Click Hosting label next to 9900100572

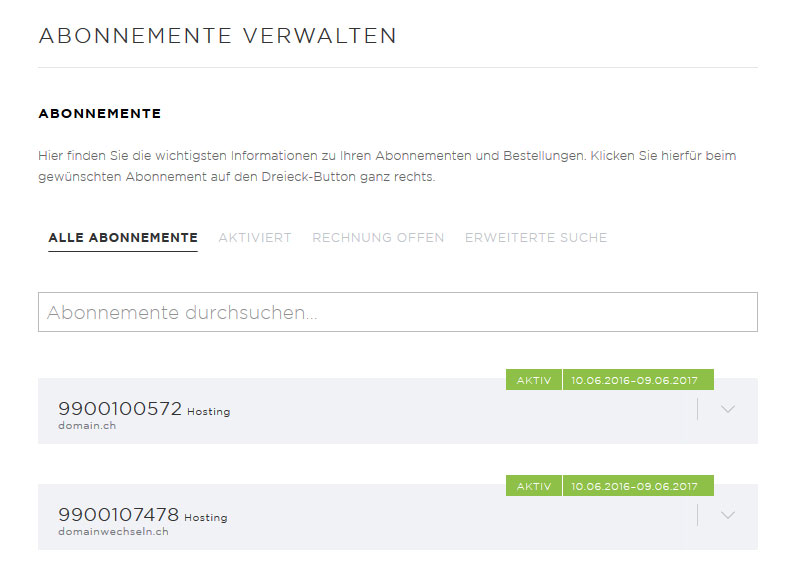click(x=209, y=412)
